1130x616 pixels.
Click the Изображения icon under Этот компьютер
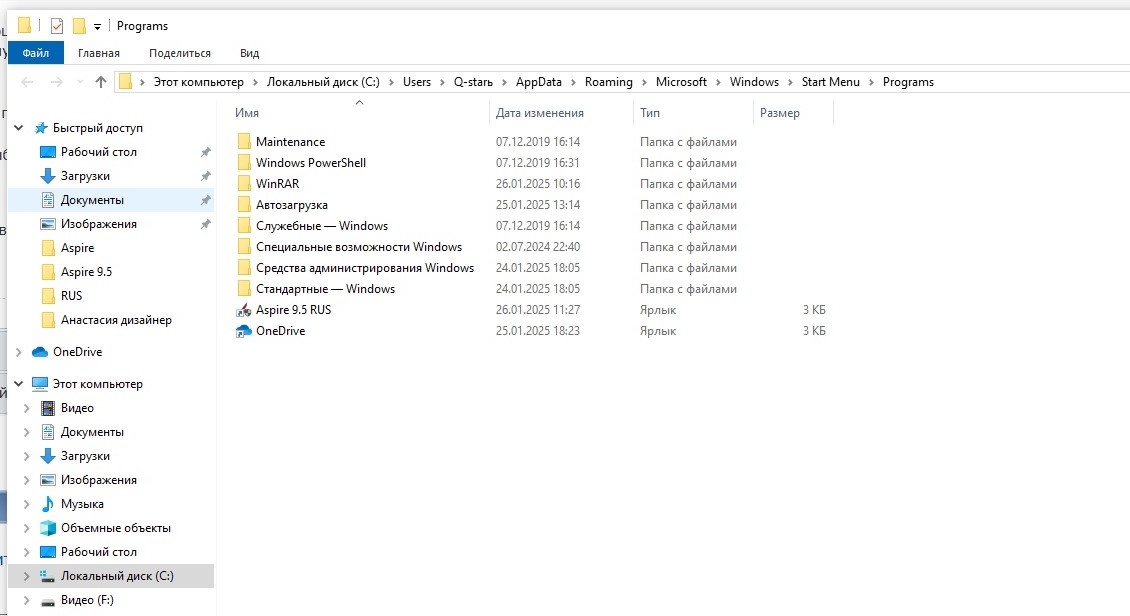(48, 480)
